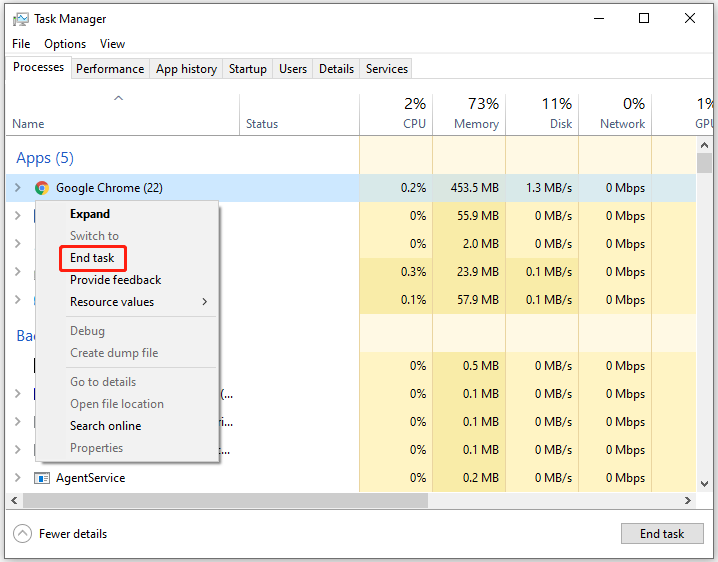Image resolution: width=718 pixels, height=562 pixels.
Task: Click Chrome's 0.2% CPU value
Action: point(413,188)
